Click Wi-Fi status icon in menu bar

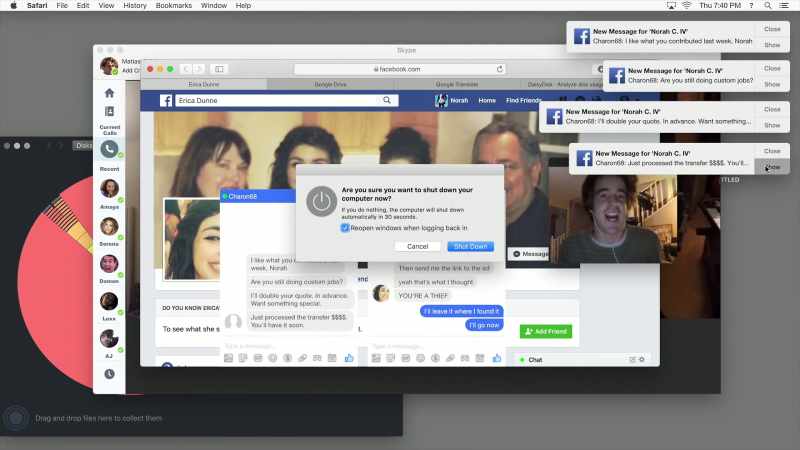tap(687, 6)
